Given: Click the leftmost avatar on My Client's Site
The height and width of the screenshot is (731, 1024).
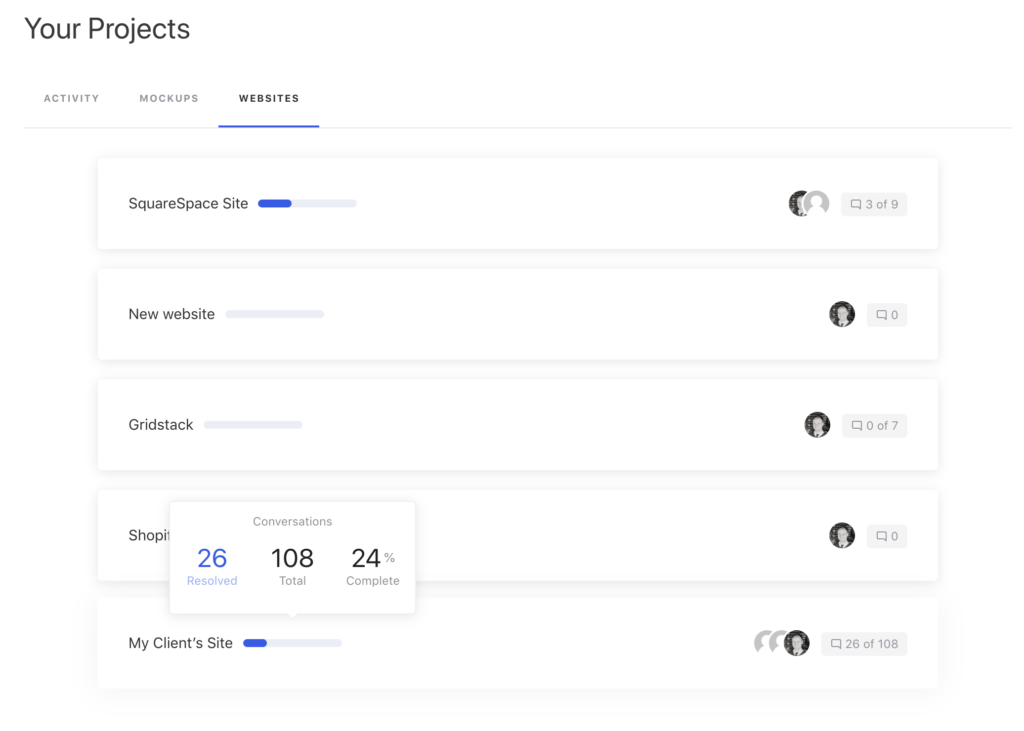Looking at the screenshot, I should tap(762, 643).
